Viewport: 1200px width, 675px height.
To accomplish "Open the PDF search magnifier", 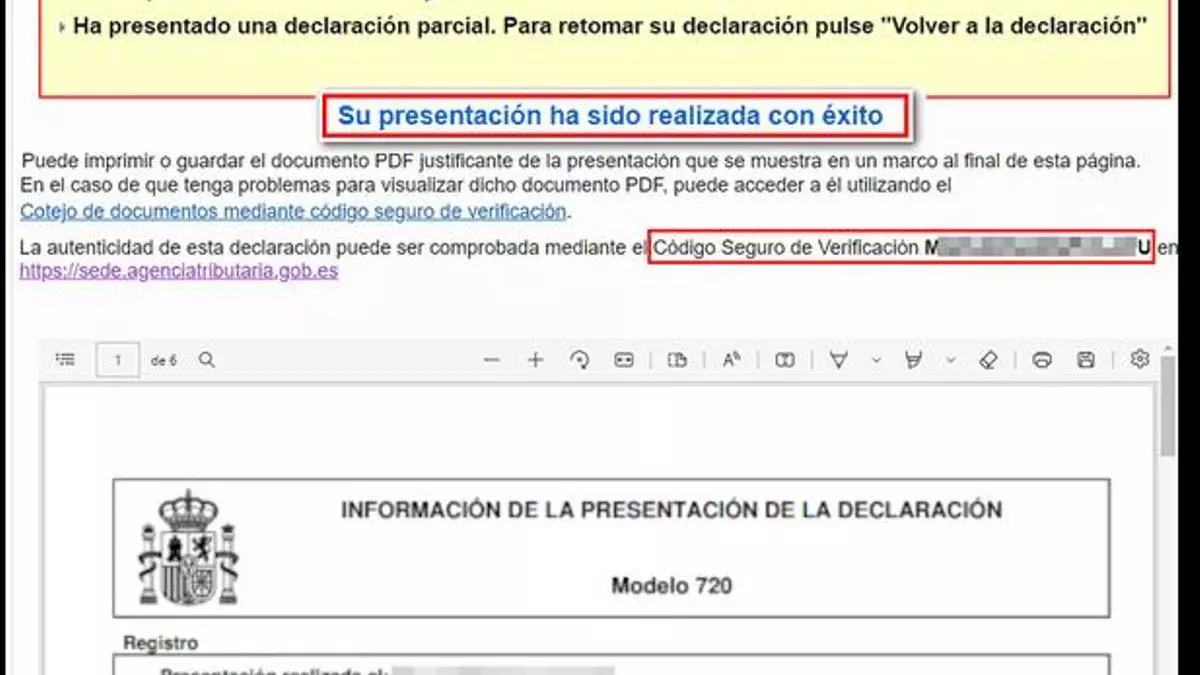I will (x=207, y=360).
